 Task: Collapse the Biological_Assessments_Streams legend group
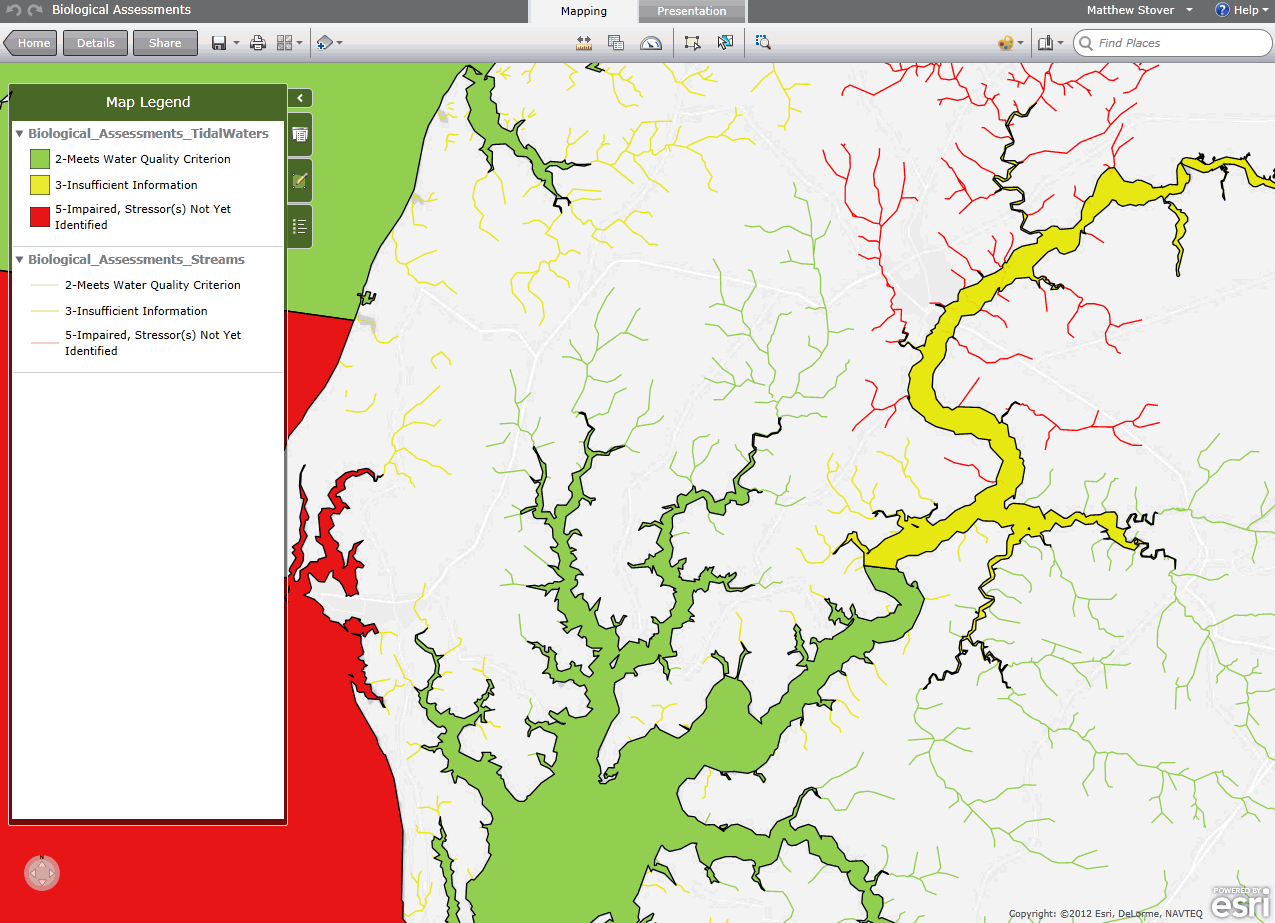click(20, 259)
